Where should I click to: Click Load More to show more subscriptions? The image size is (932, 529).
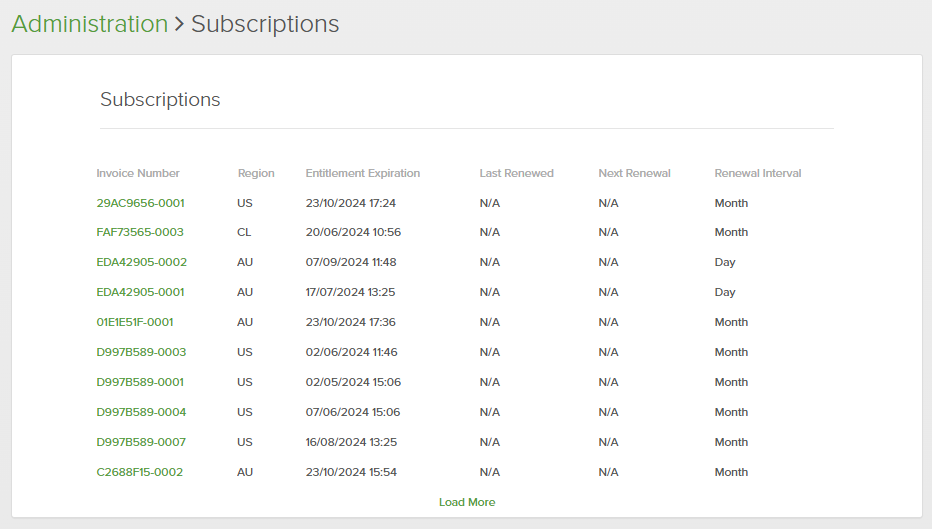tap(467, 502)
